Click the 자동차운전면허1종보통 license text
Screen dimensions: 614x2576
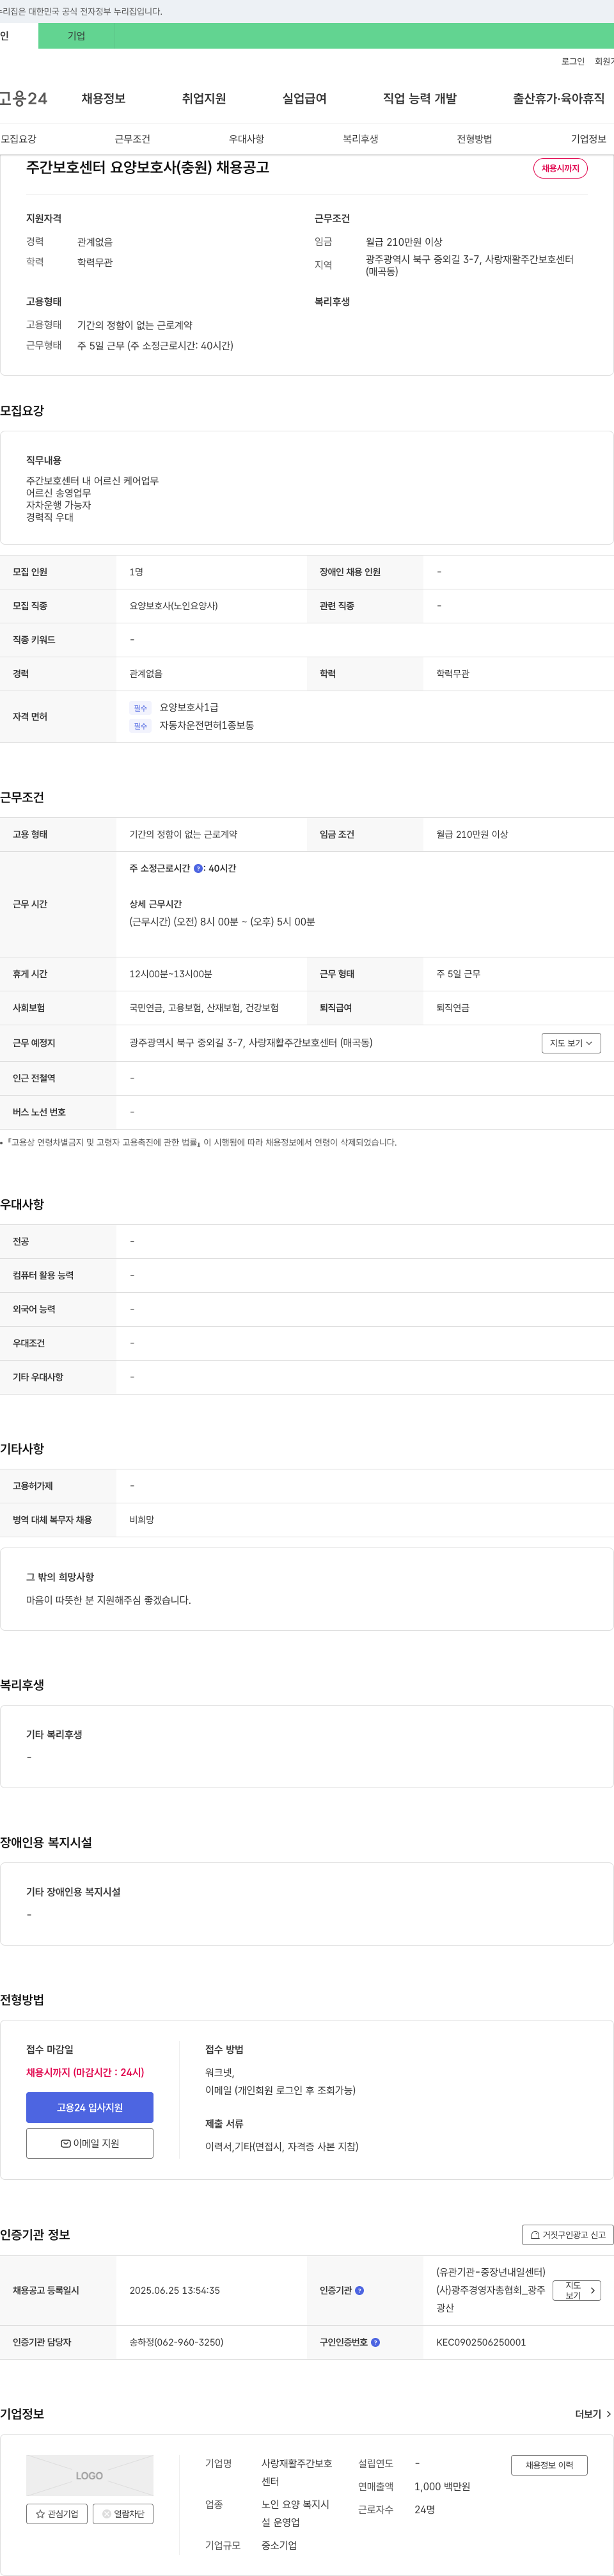coord(206,725)
